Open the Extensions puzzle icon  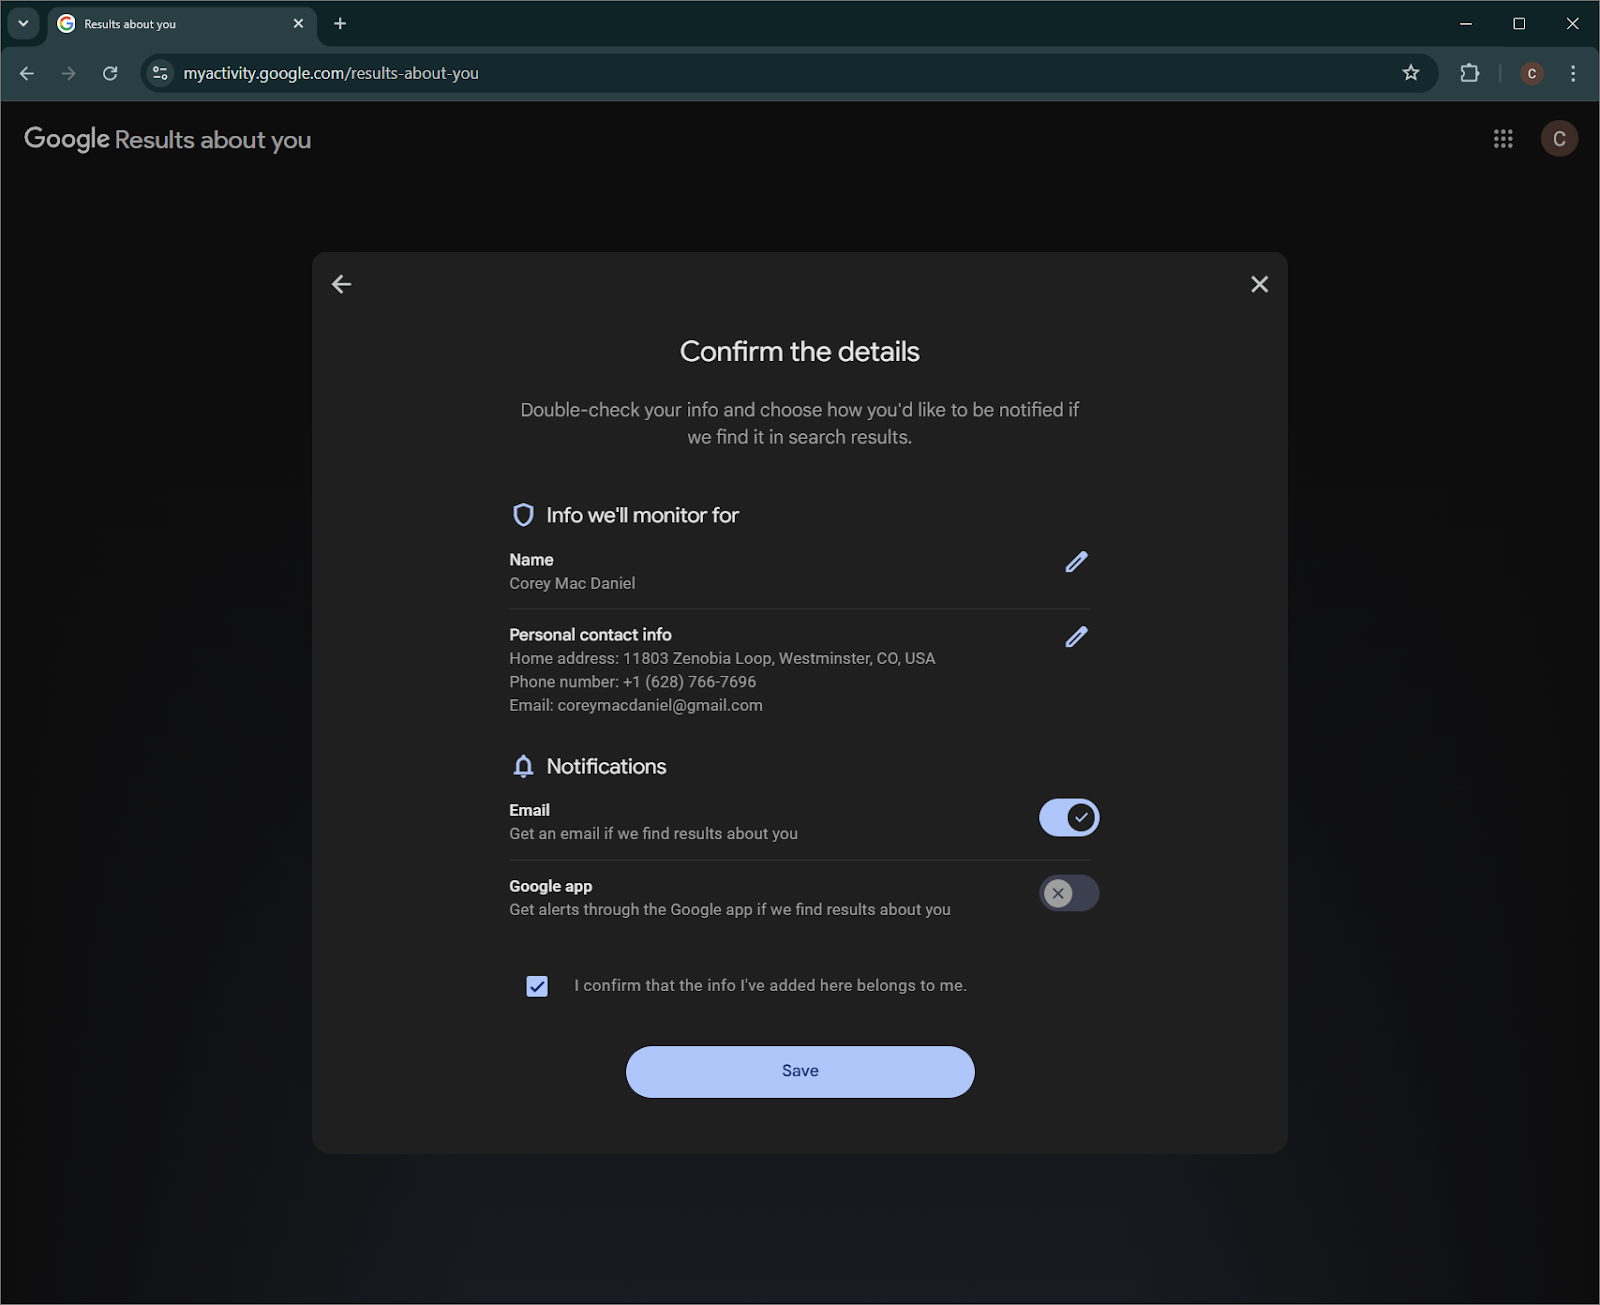click(x=1469, y=73)
